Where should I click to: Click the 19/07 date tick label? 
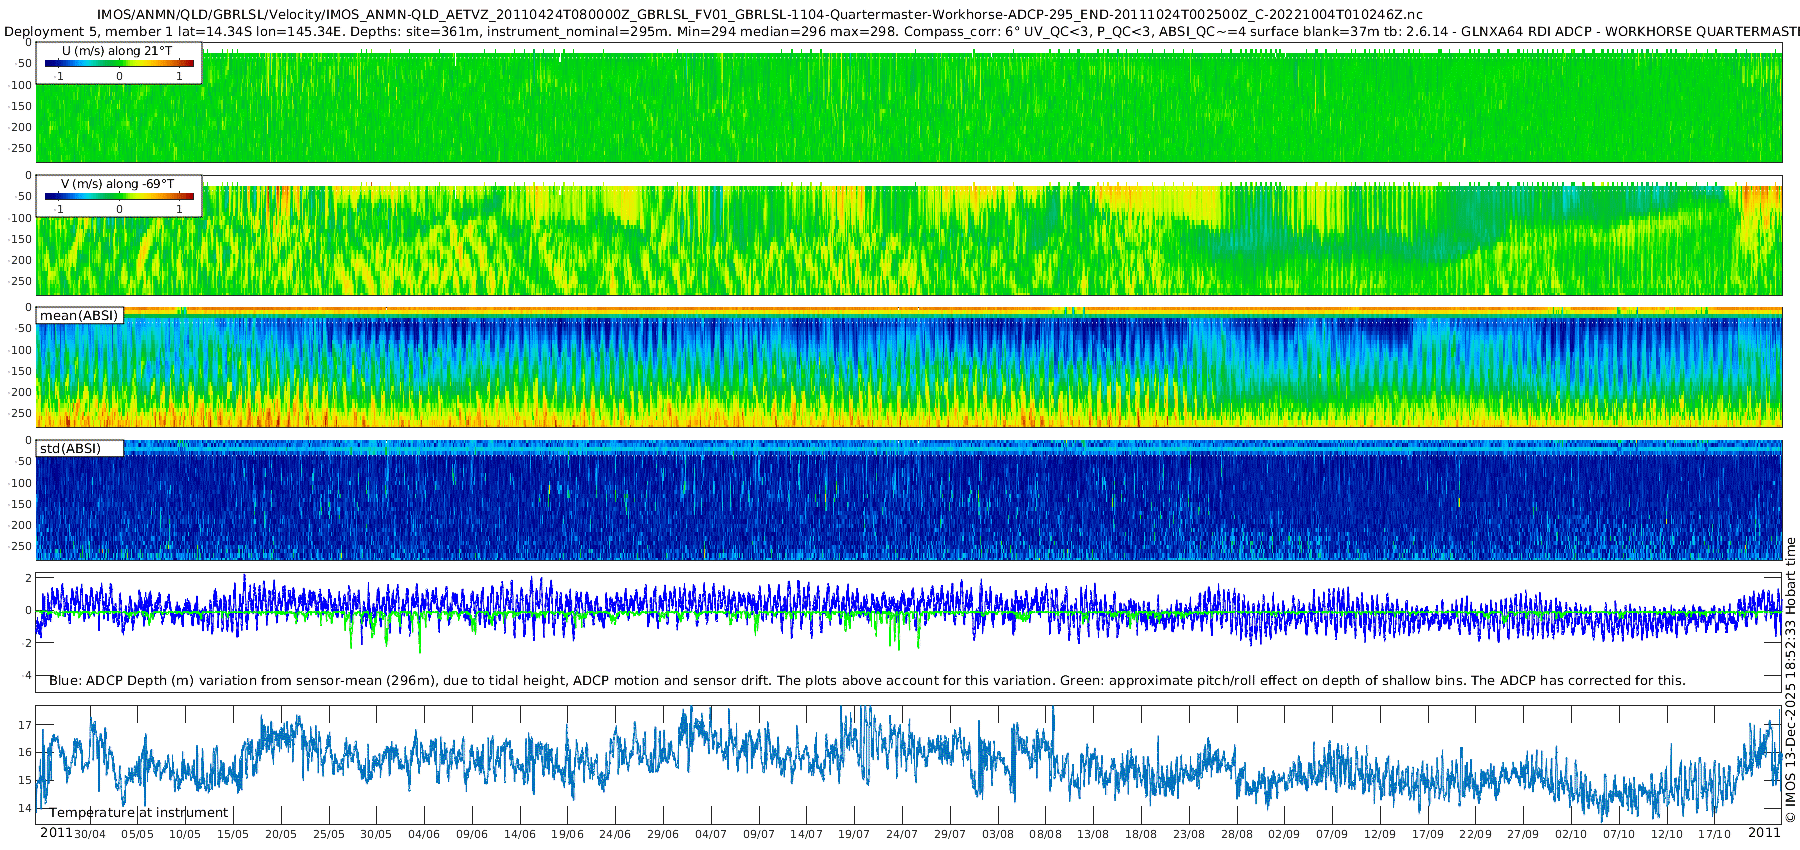[854, 834]
